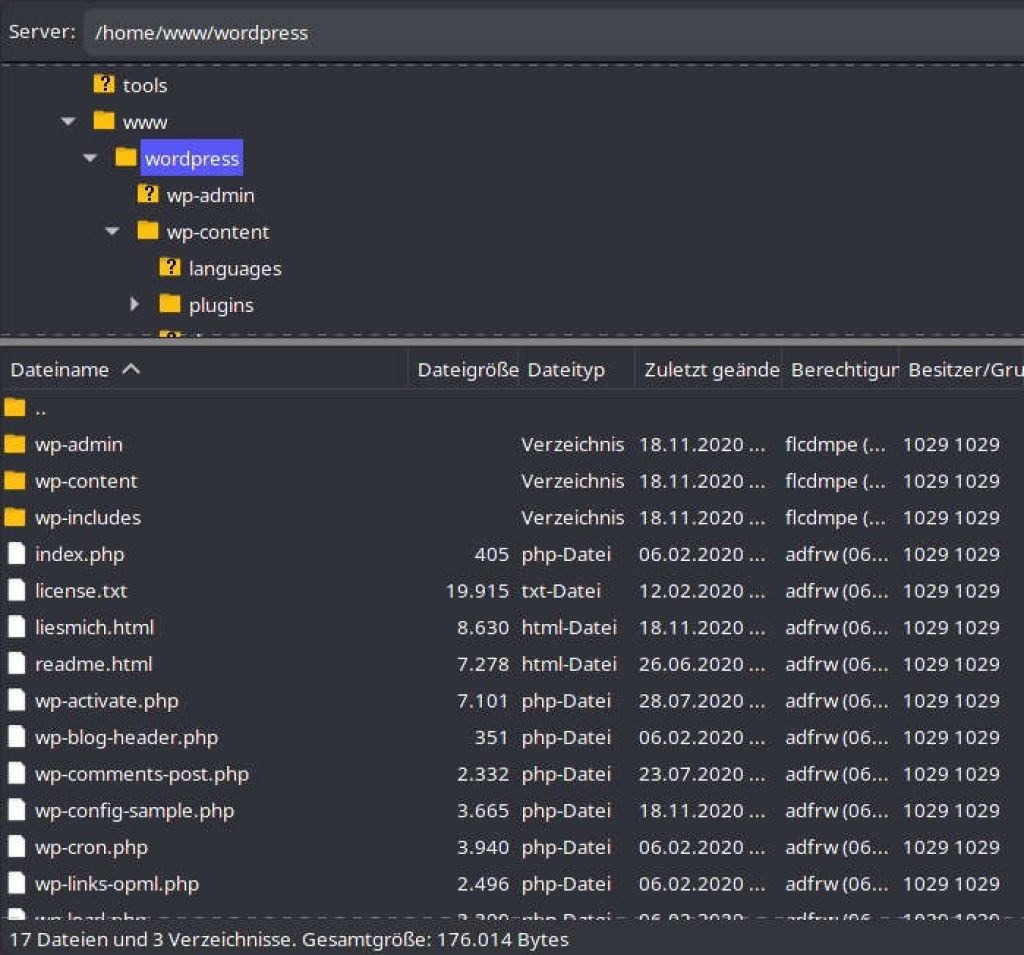Screen dimensions: 1024x955
Task: Click the tools folder question-mark icon
Action: [104, 84]
